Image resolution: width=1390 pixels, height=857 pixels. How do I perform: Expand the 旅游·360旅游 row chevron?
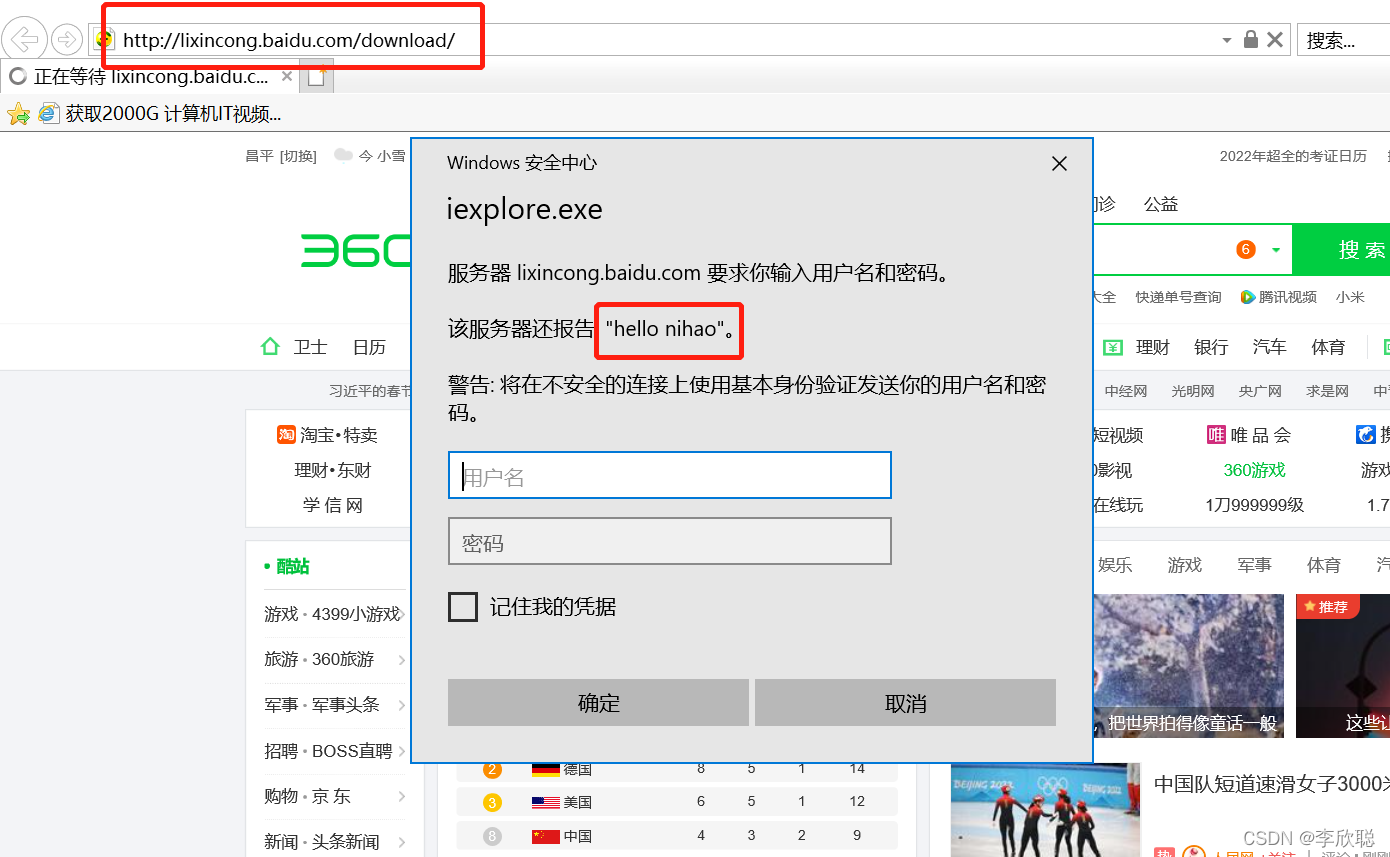tap(401, 660)
